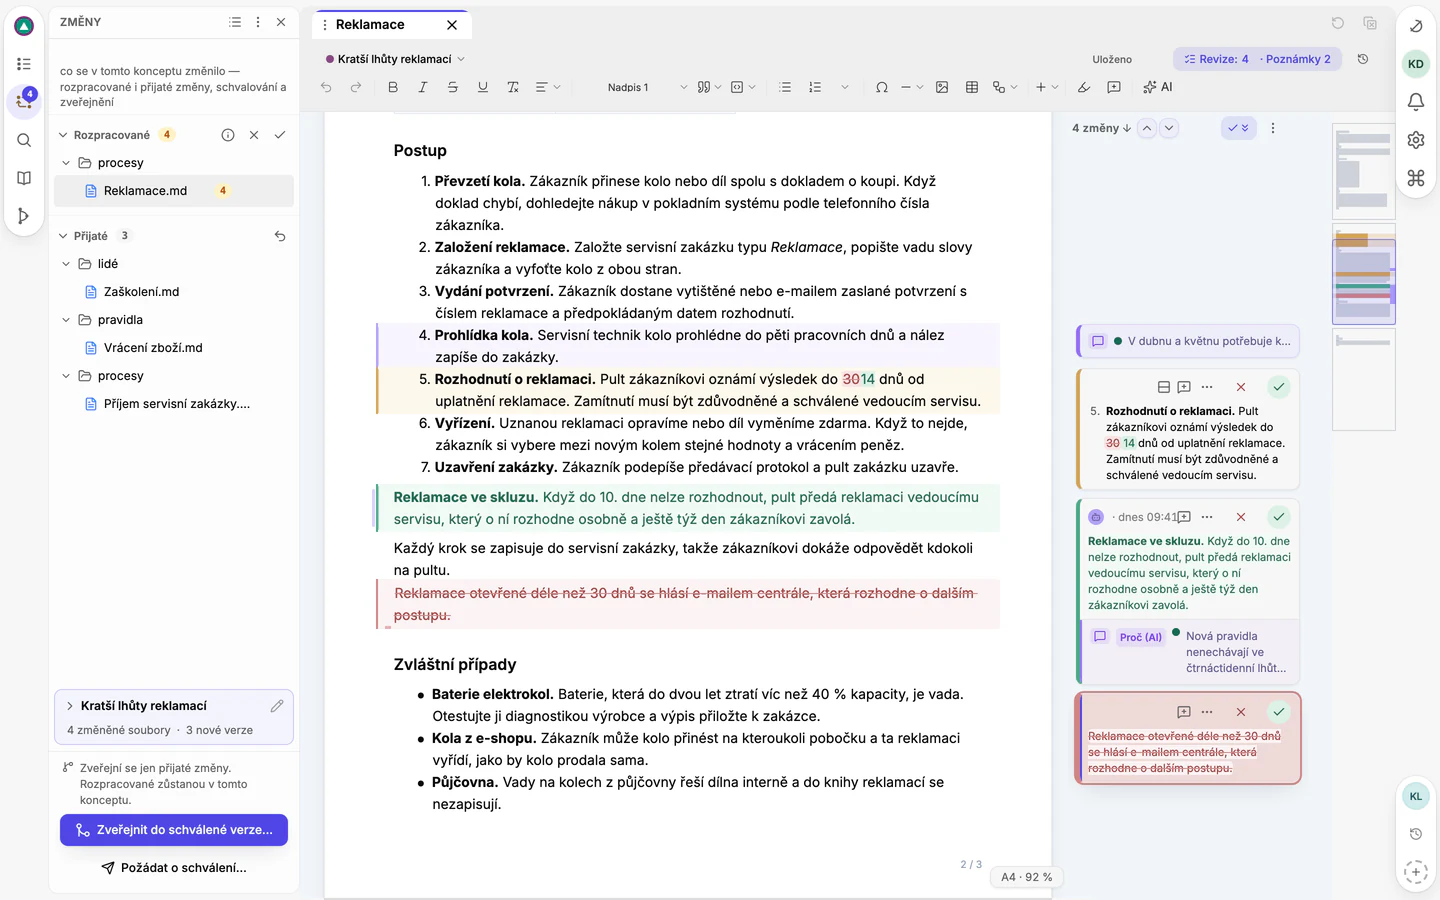
Task: Open the 'Proč (AI)' explanation
Action: (1141, 637)
